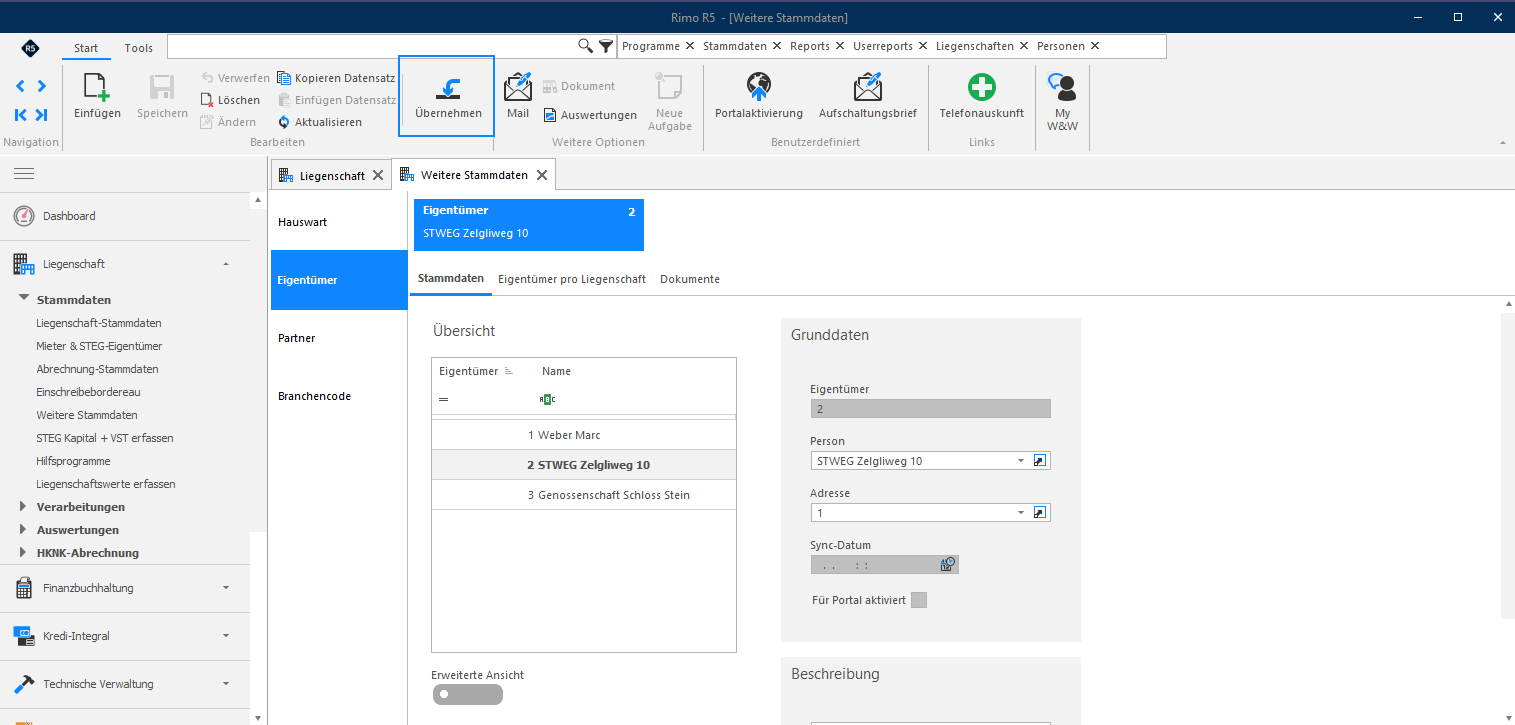1515x725 pixels.
Task: Open Person lookup button beside STWEG Zelgliweg 10
Action: click(1040, 461)
